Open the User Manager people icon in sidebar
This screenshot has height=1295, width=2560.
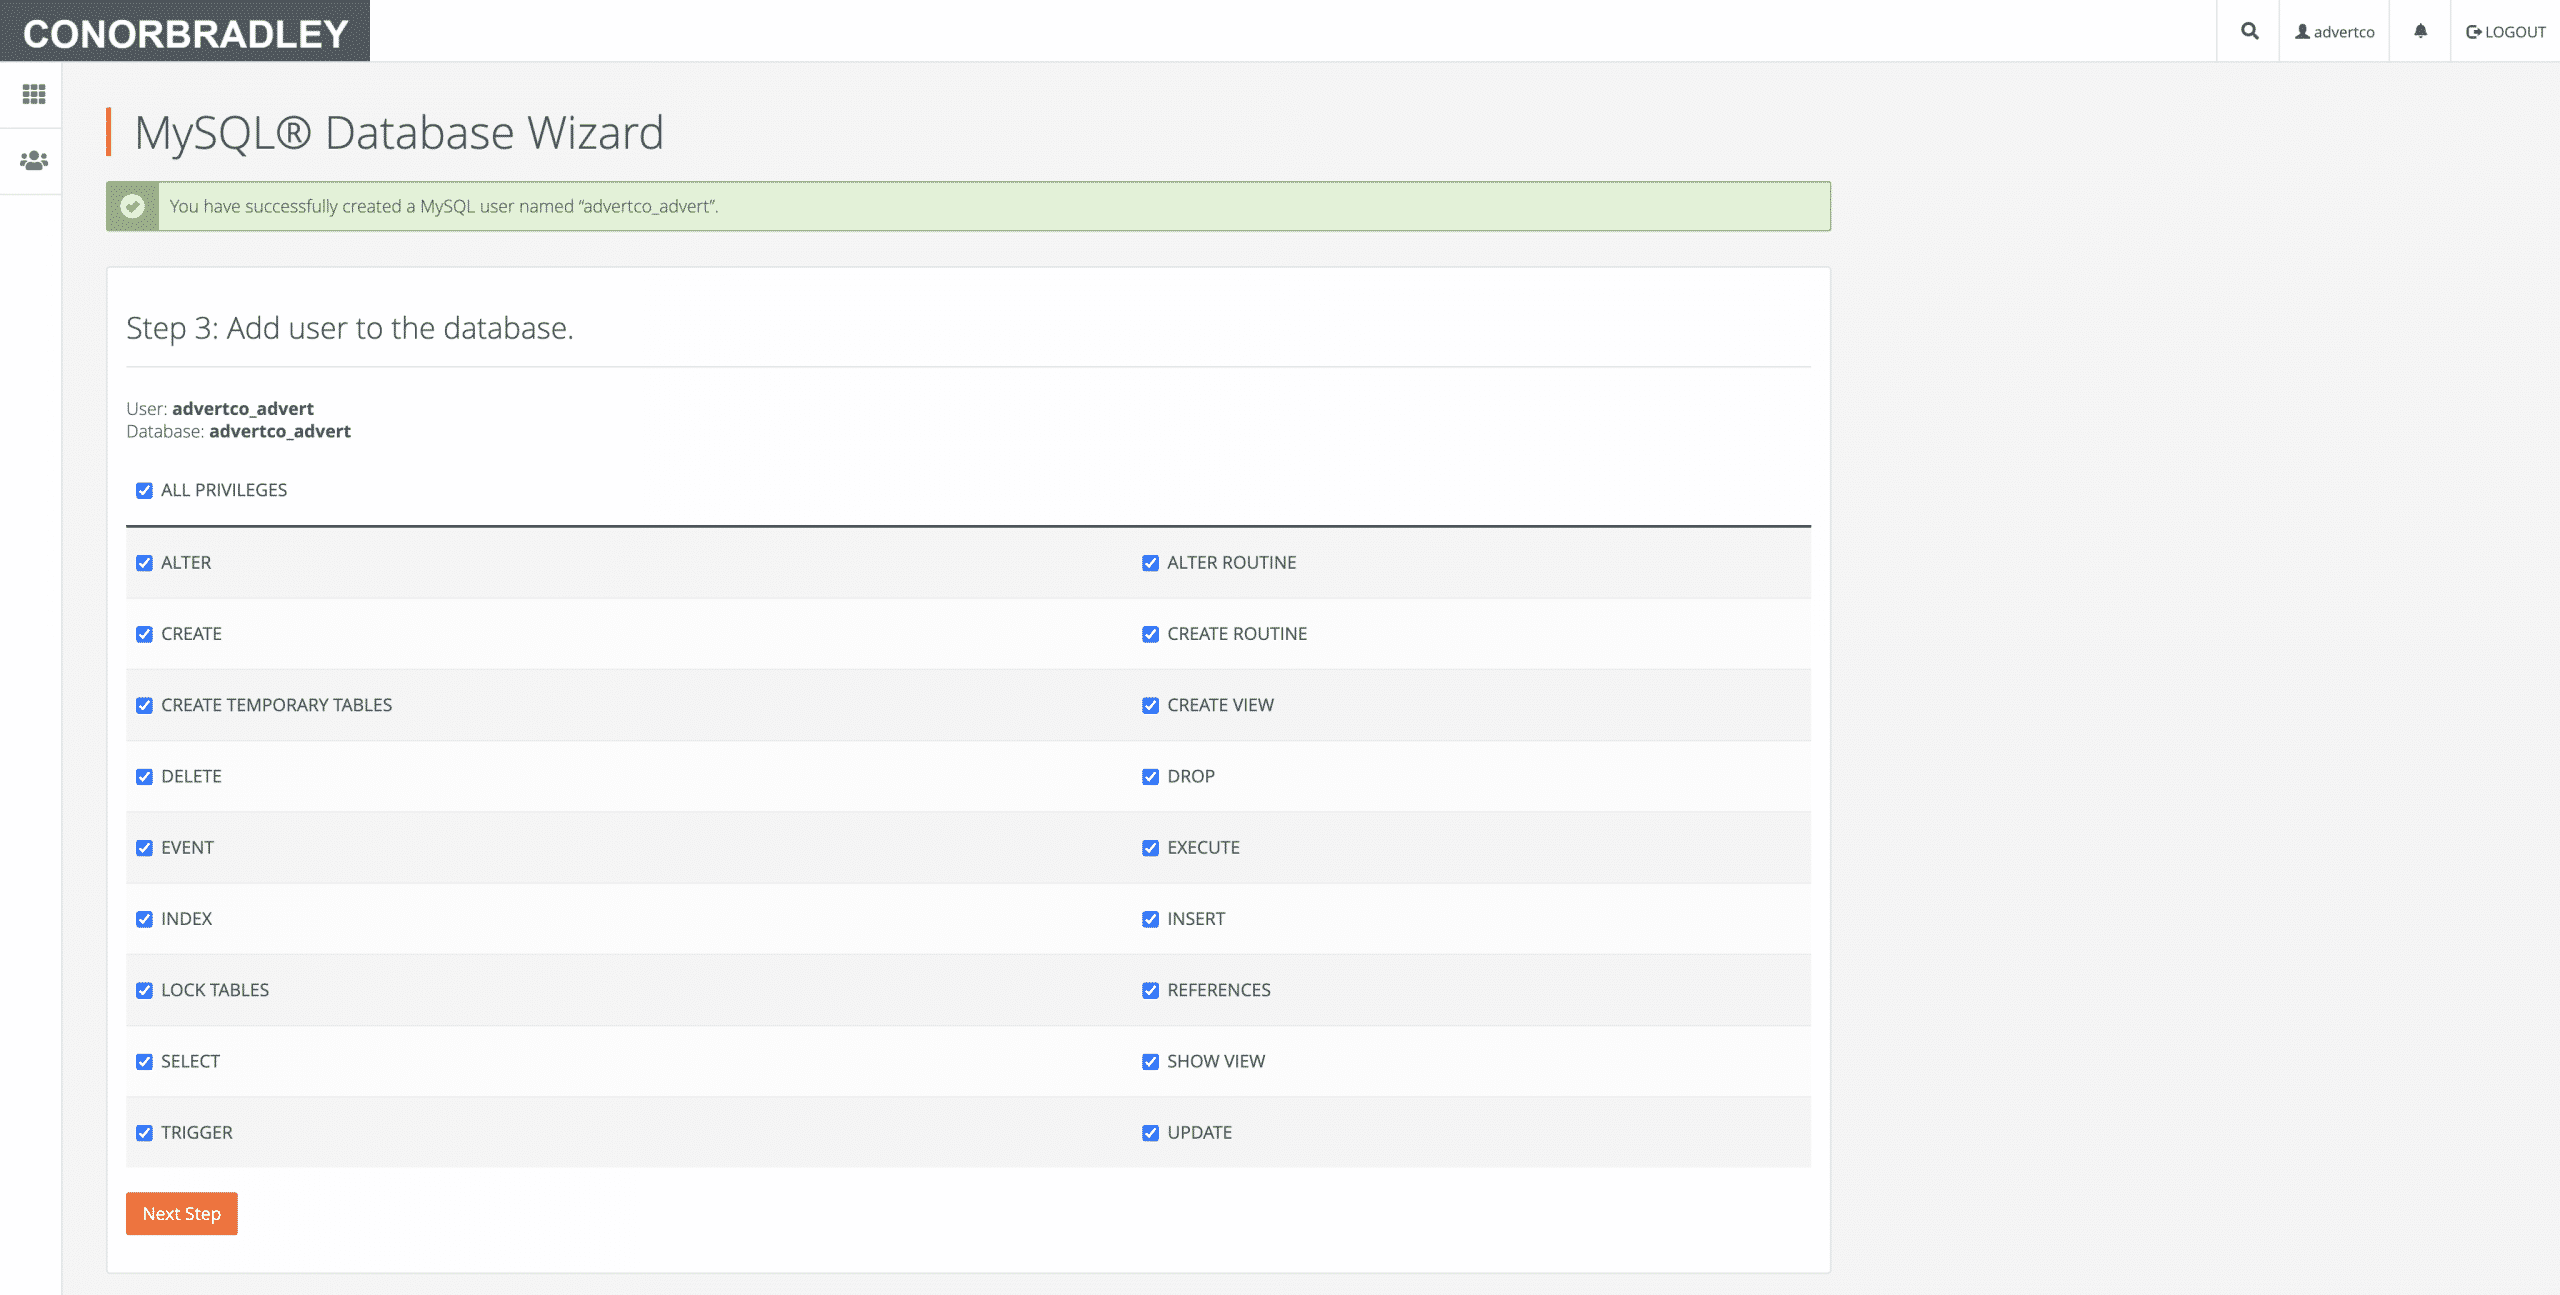tap(34, 160)
